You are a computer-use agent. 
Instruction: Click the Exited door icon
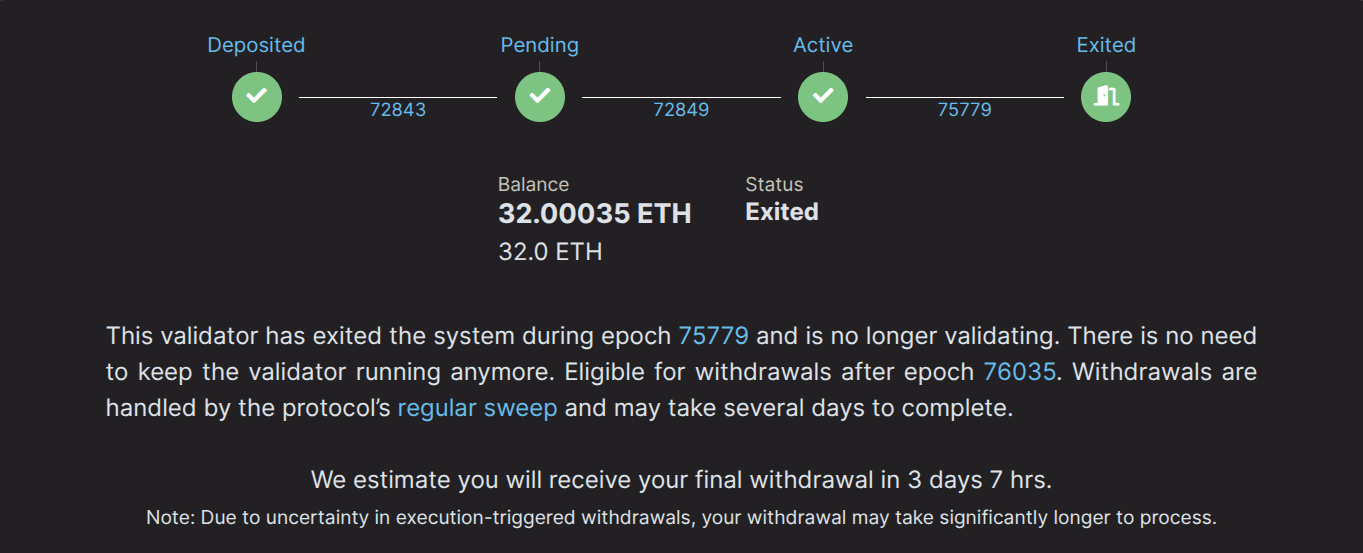1106,96
